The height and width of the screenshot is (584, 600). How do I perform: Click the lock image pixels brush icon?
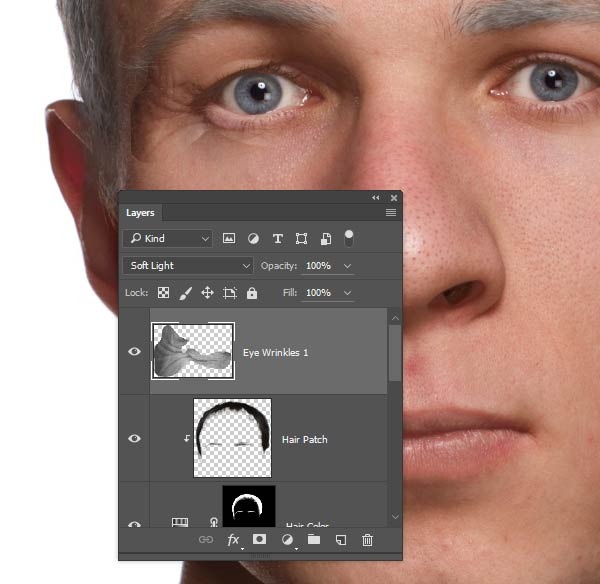[185, 293]
